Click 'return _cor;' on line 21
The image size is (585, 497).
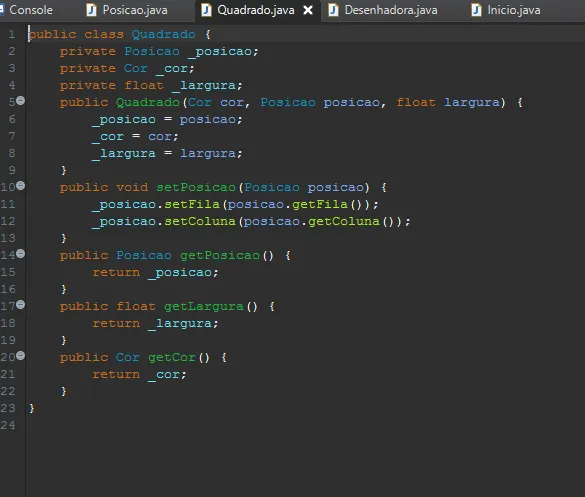(x=139, y=375)
